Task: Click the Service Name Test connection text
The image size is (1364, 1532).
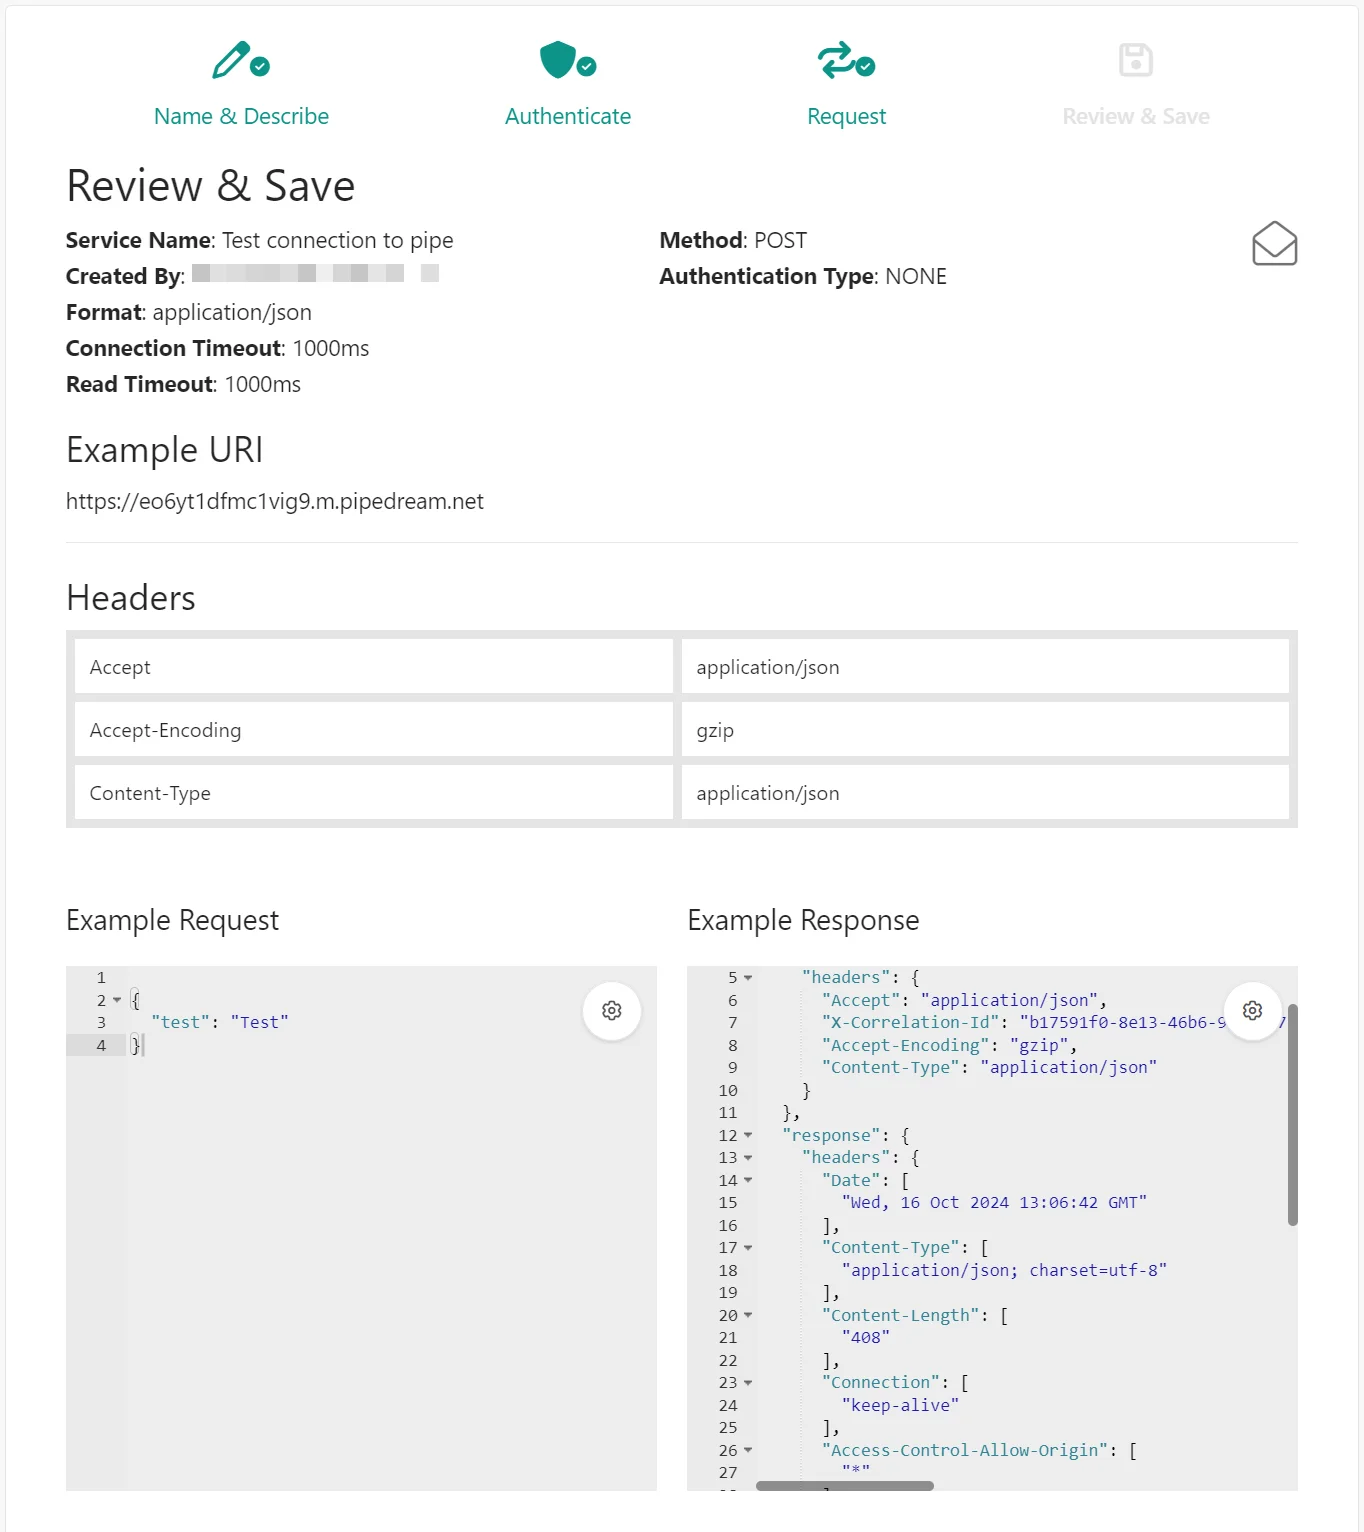Action: 259,240
